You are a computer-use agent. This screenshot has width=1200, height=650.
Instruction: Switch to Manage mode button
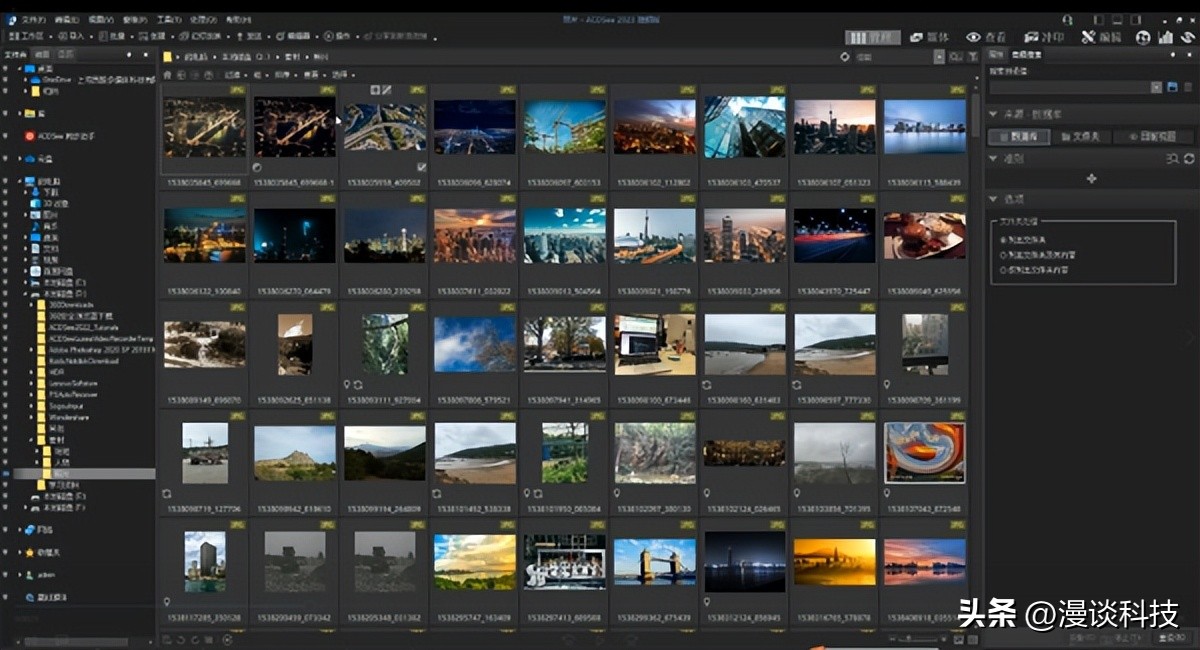click(872, 37)
